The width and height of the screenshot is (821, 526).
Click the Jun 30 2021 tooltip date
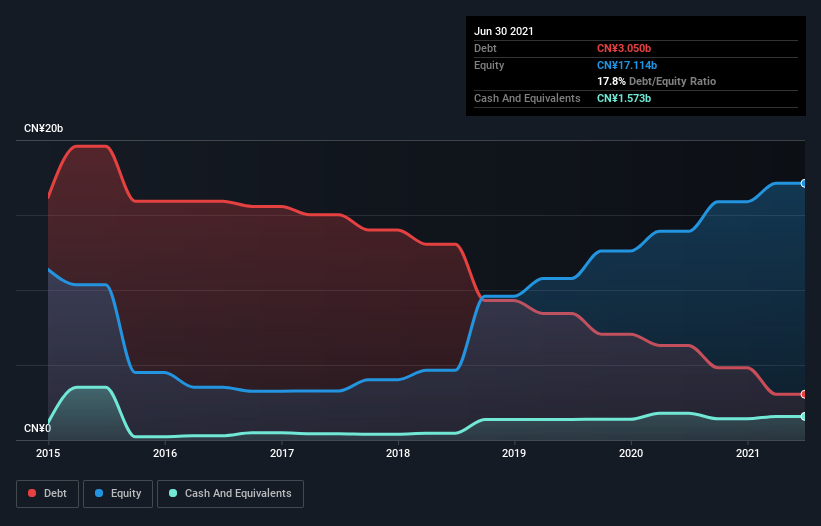[x=504, y=31]
